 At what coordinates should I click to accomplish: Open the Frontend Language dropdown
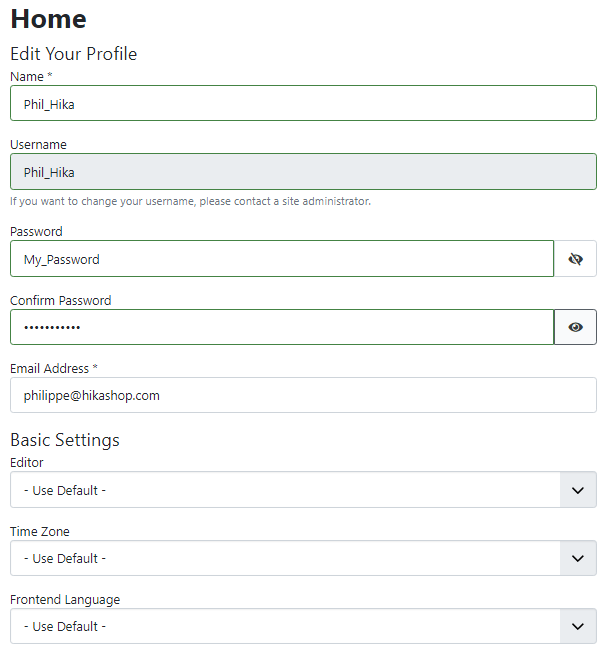304,626
